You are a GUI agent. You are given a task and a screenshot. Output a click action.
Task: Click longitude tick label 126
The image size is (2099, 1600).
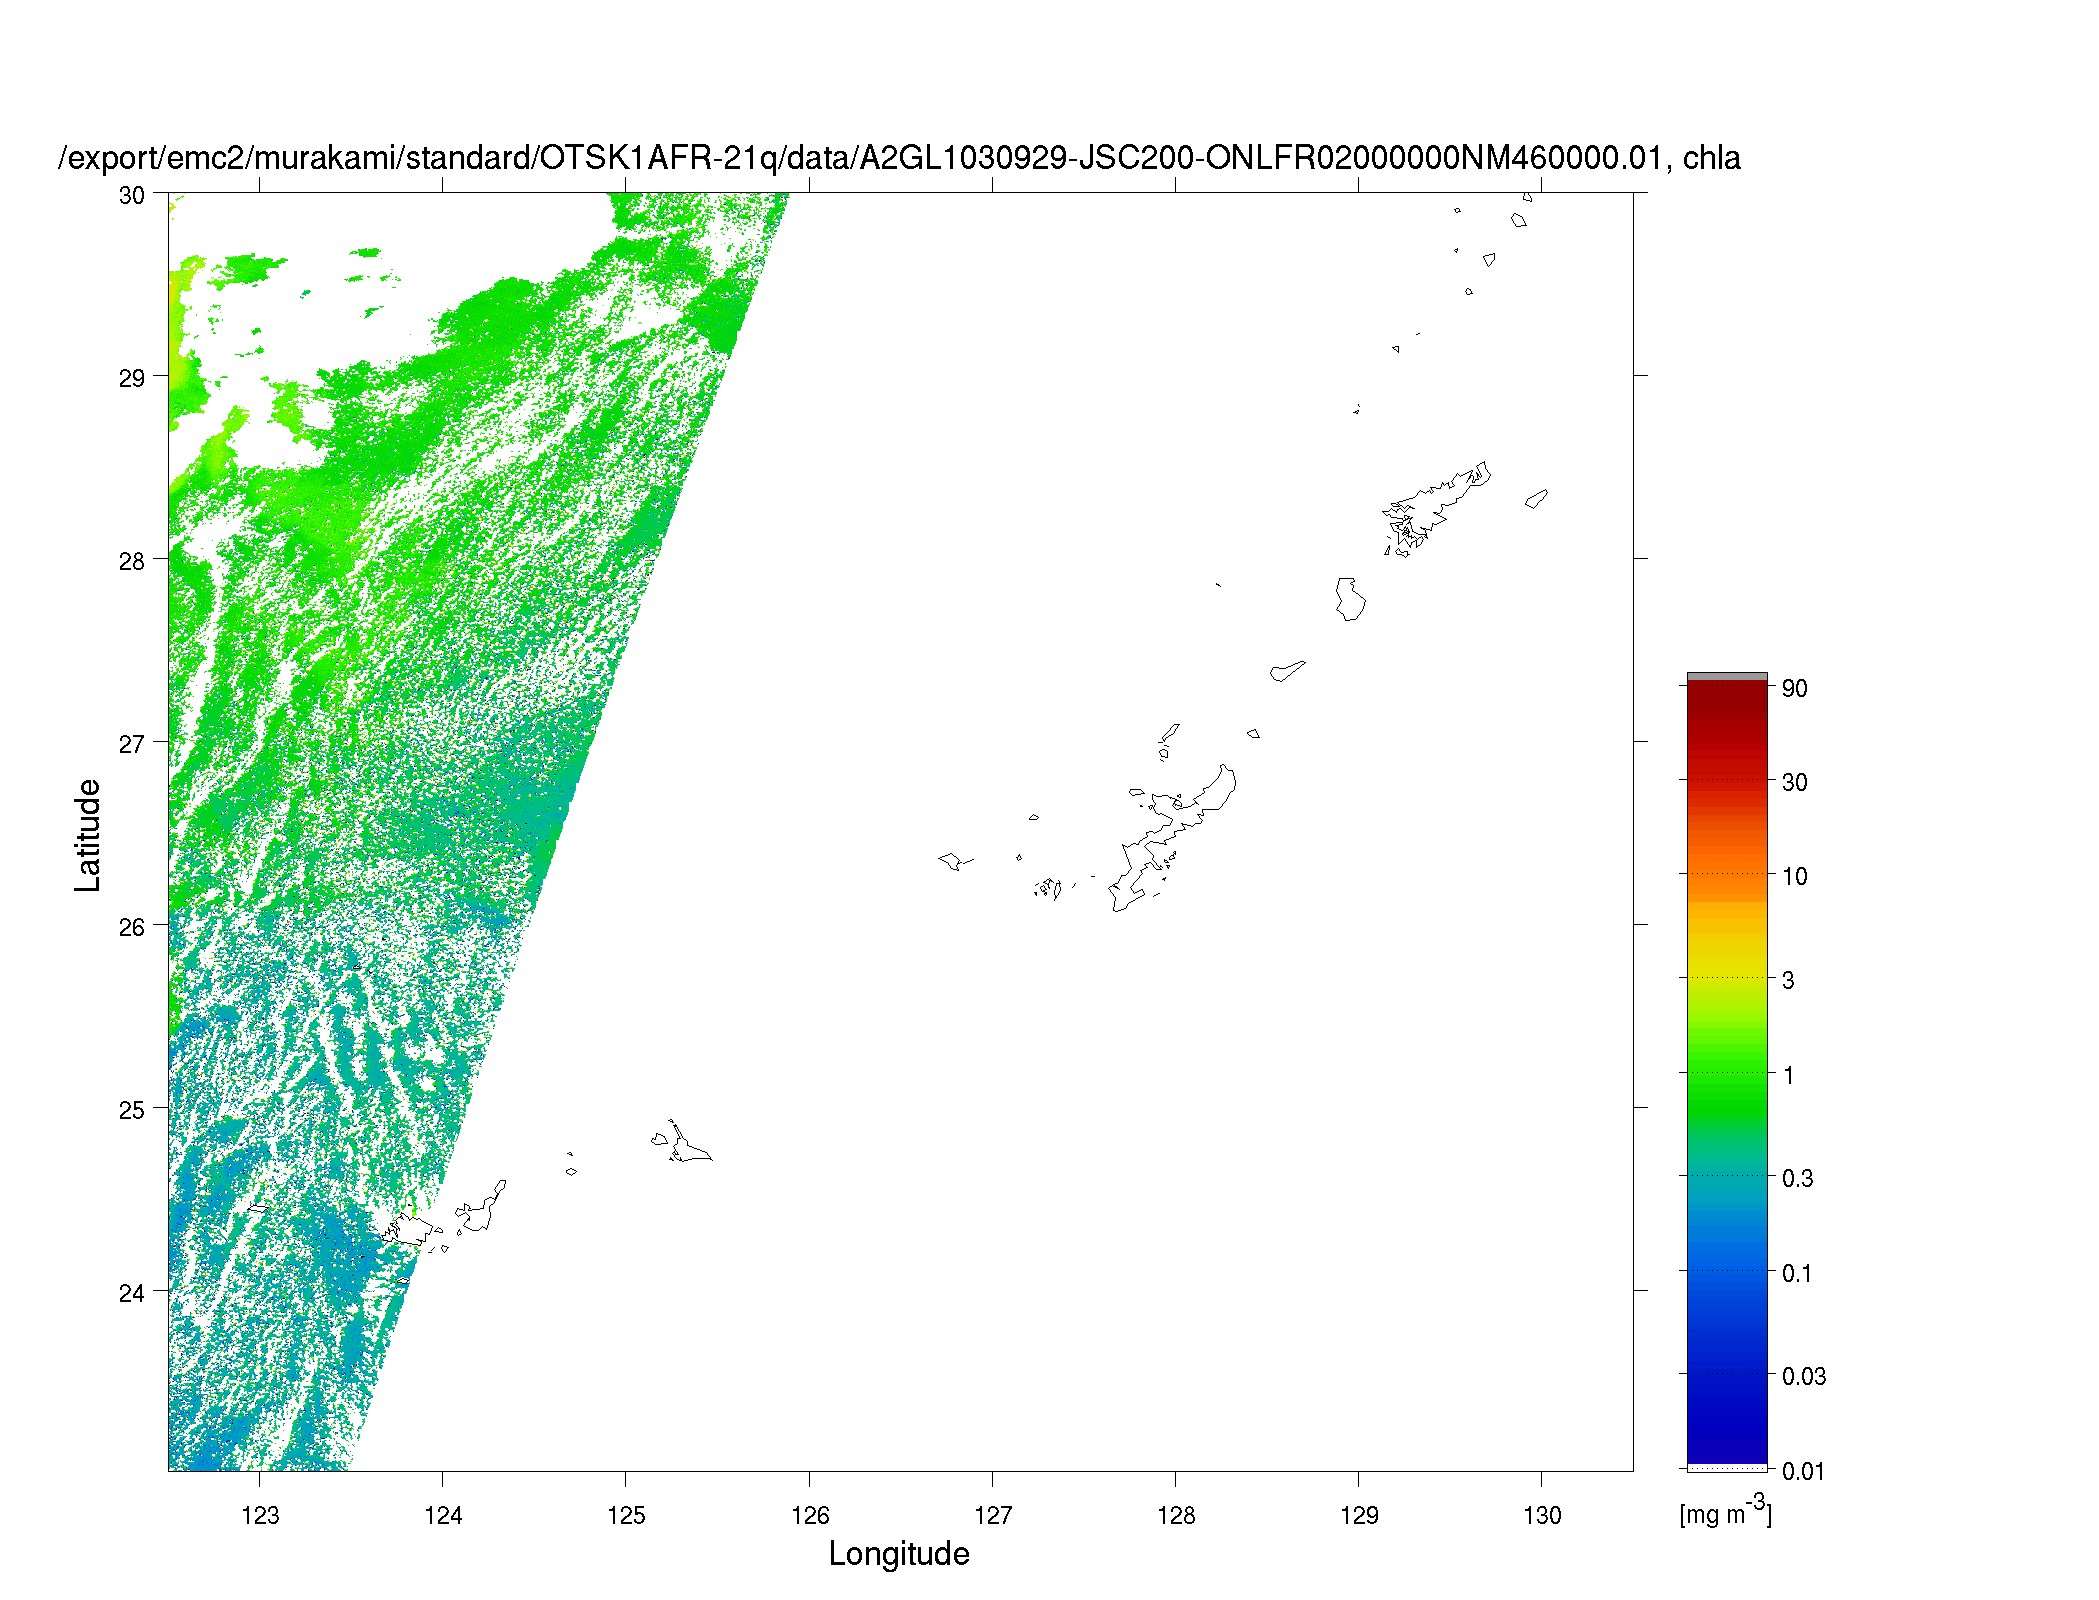point(810,1515)
